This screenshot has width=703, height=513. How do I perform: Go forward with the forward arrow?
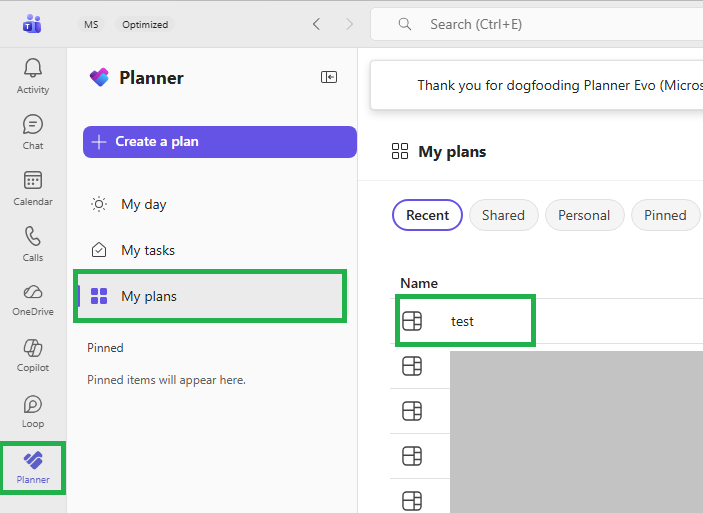(350, 24)
